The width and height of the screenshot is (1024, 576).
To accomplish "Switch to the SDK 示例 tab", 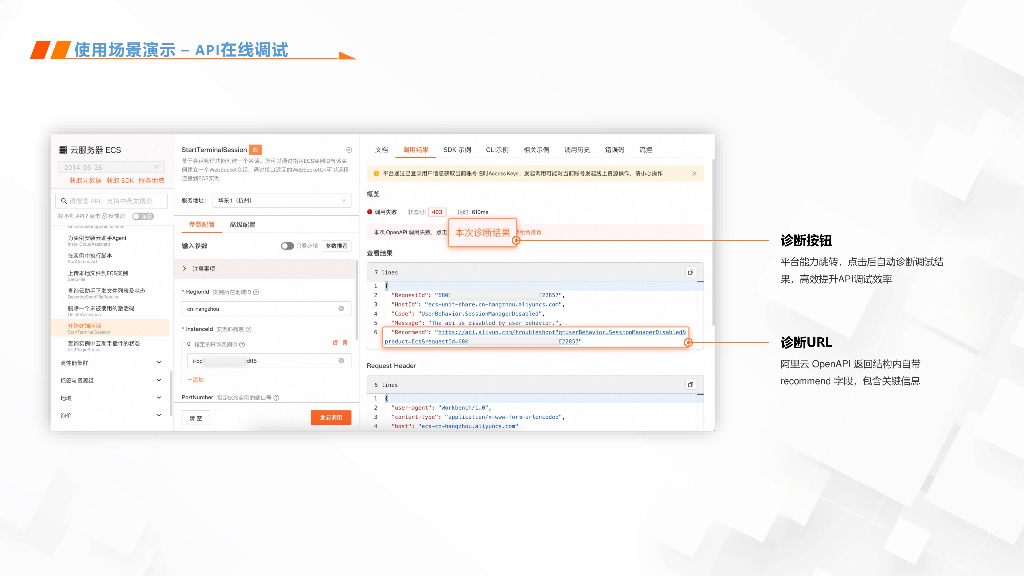I will pyautogui.click(x=457, y=150).
